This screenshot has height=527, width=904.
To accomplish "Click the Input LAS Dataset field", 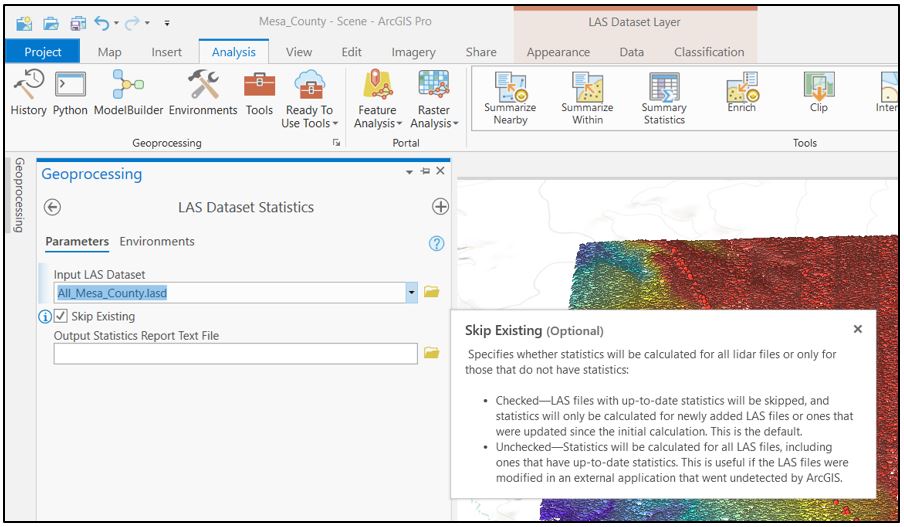I will pyautogui.click(x=230, y=293).
